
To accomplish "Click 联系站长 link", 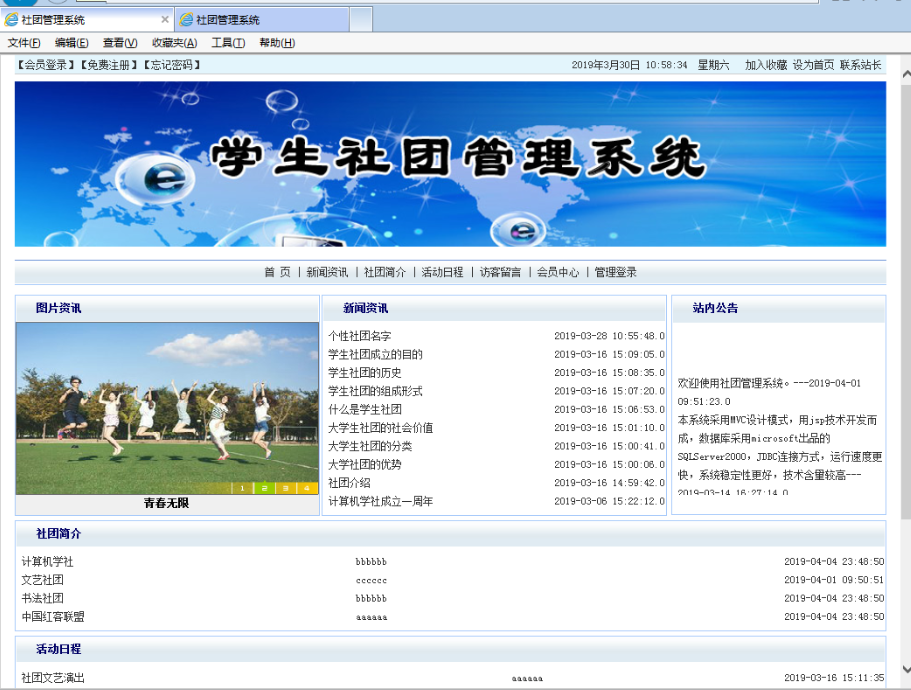I will tap(860, 65).
